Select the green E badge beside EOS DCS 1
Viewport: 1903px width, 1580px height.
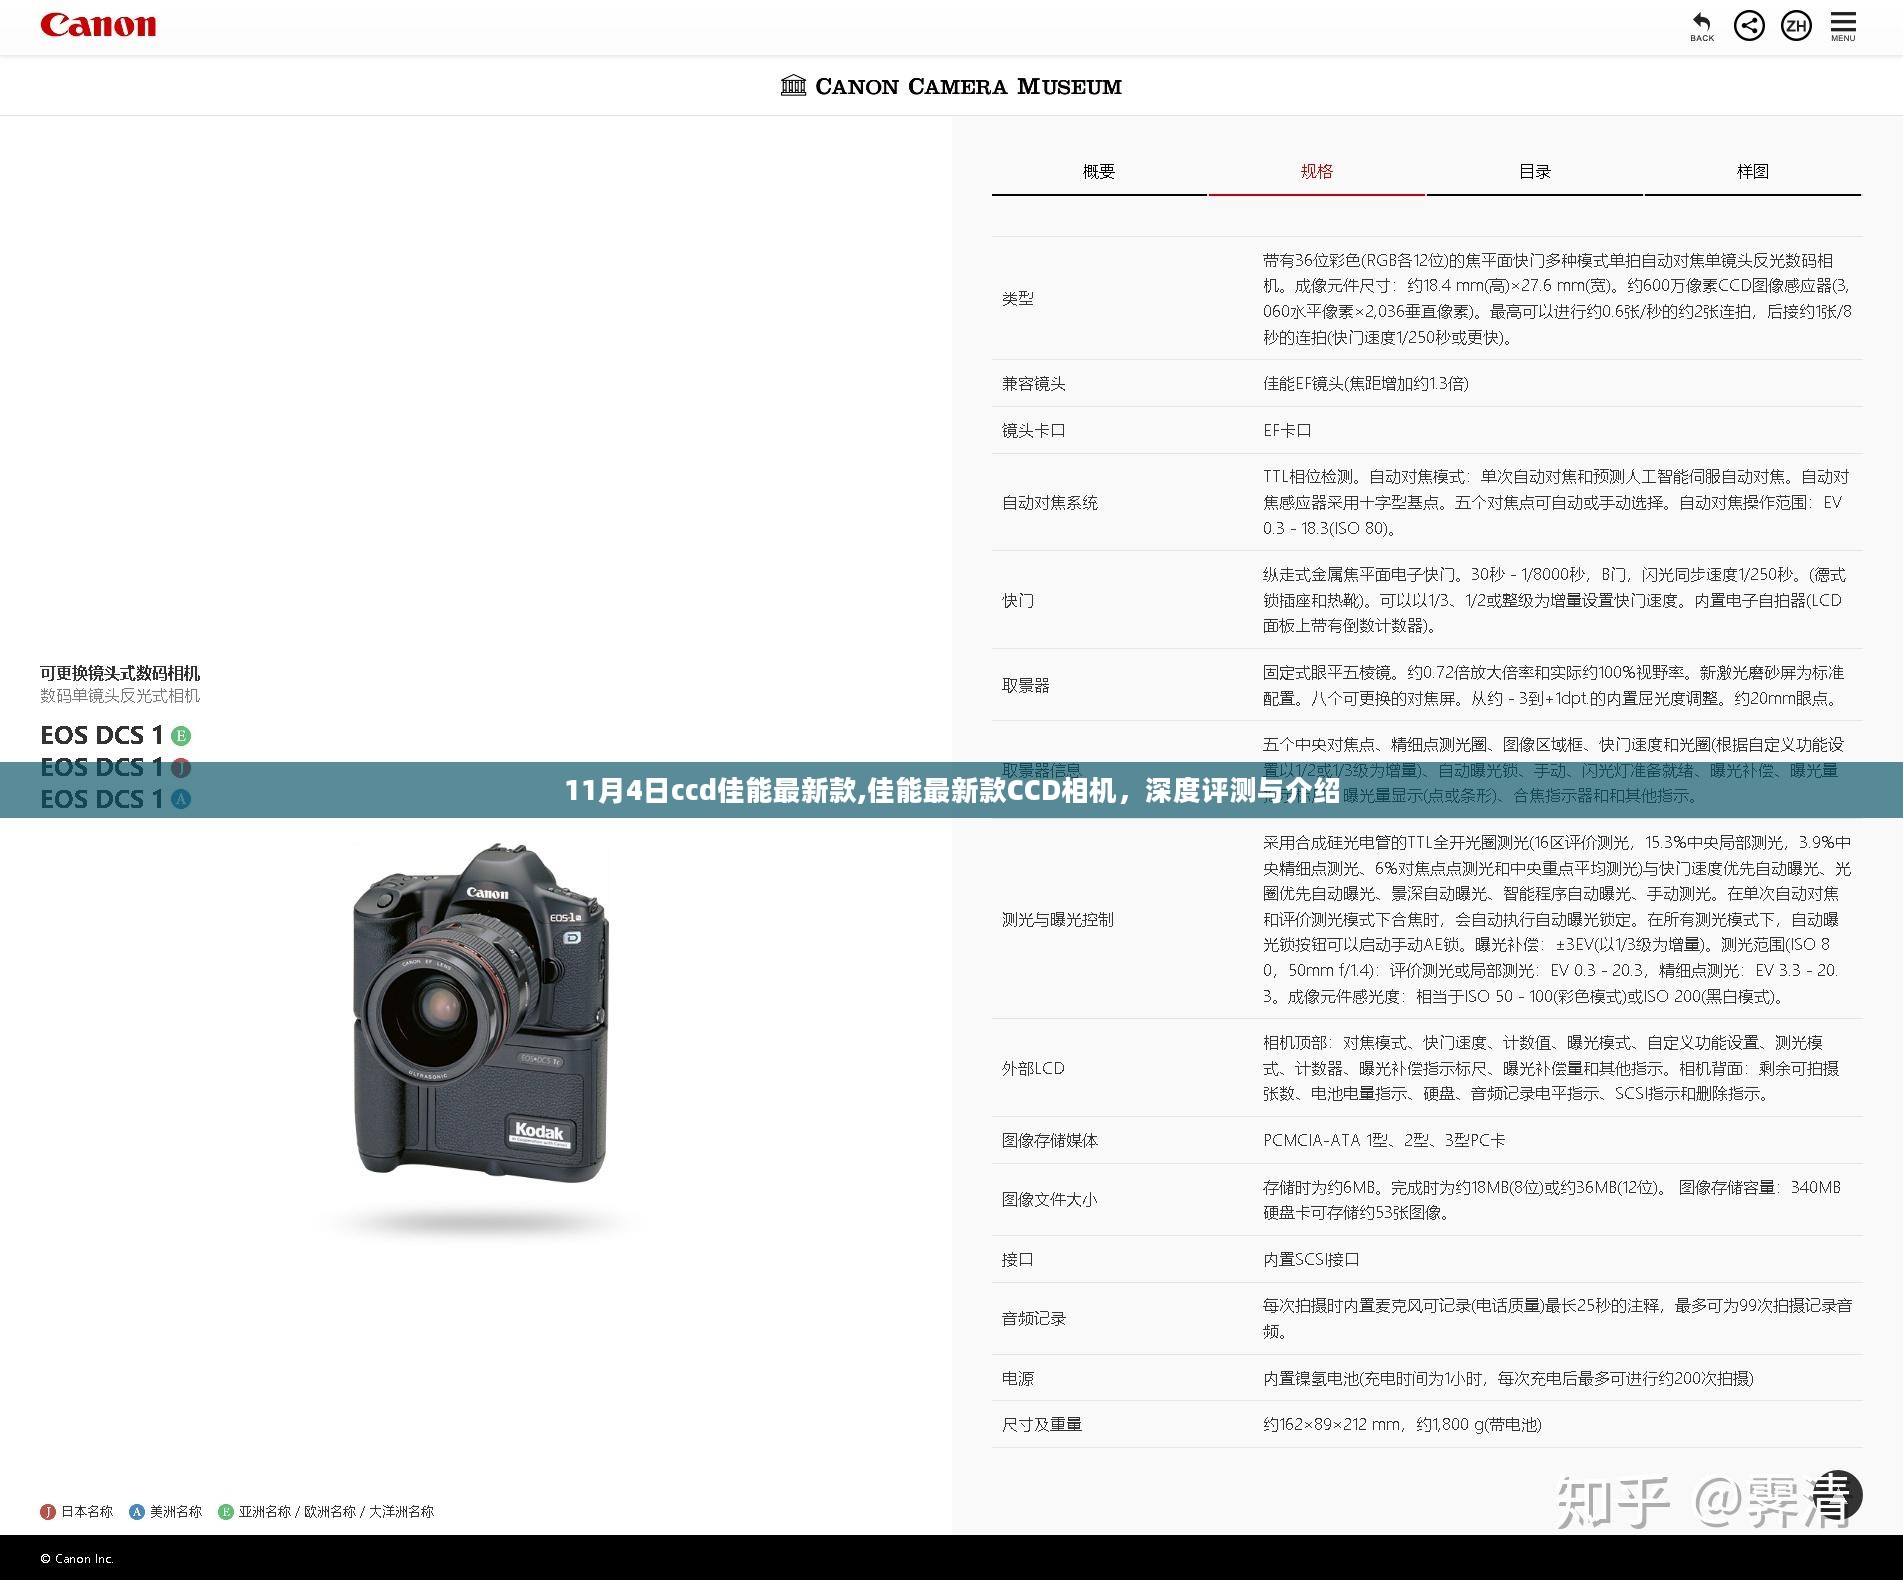click(x=181, y=736)
